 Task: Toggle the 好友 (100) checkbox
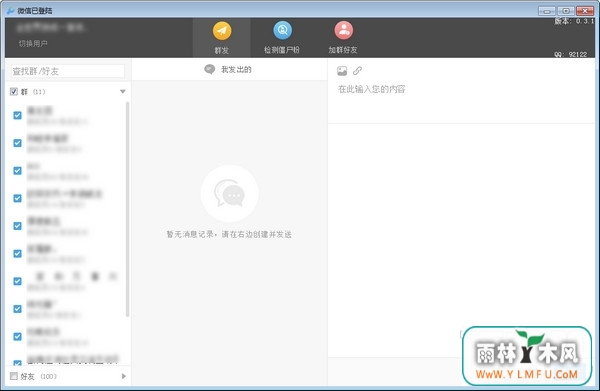click(14, 376)
